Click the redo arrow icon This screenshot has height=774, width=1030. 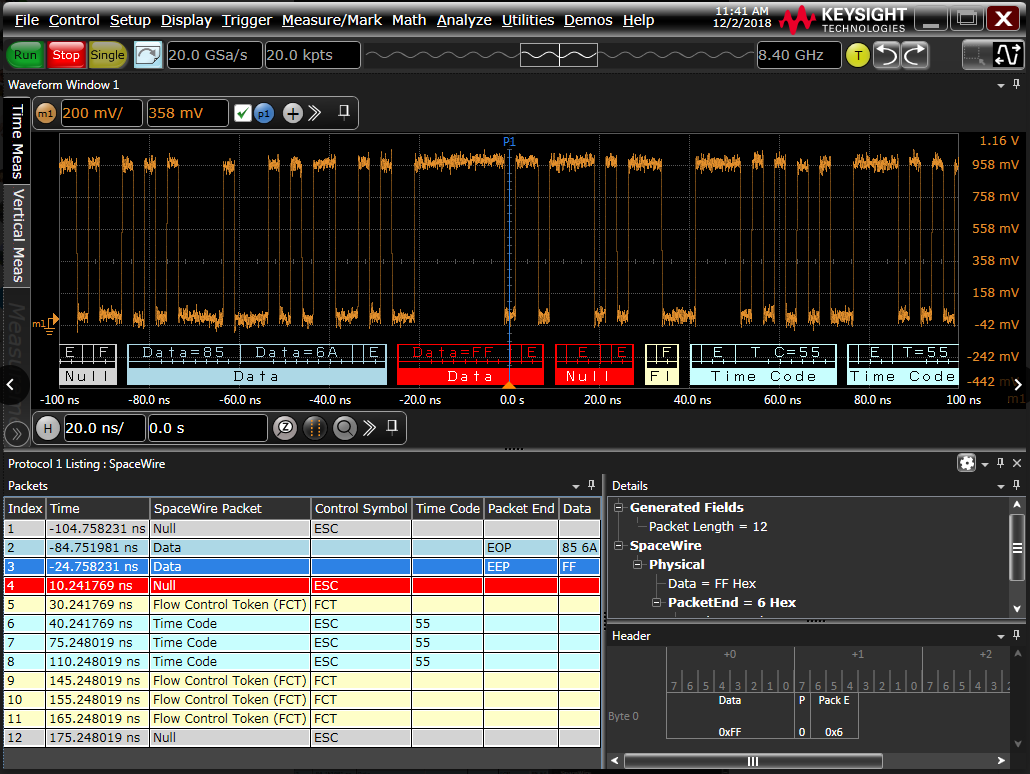pos(915,56)
